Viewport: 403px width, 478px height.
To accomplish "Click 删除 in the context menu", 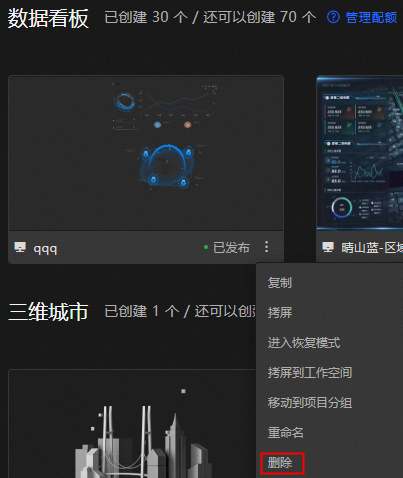I will pyautogui.click(x=280, y=463).
